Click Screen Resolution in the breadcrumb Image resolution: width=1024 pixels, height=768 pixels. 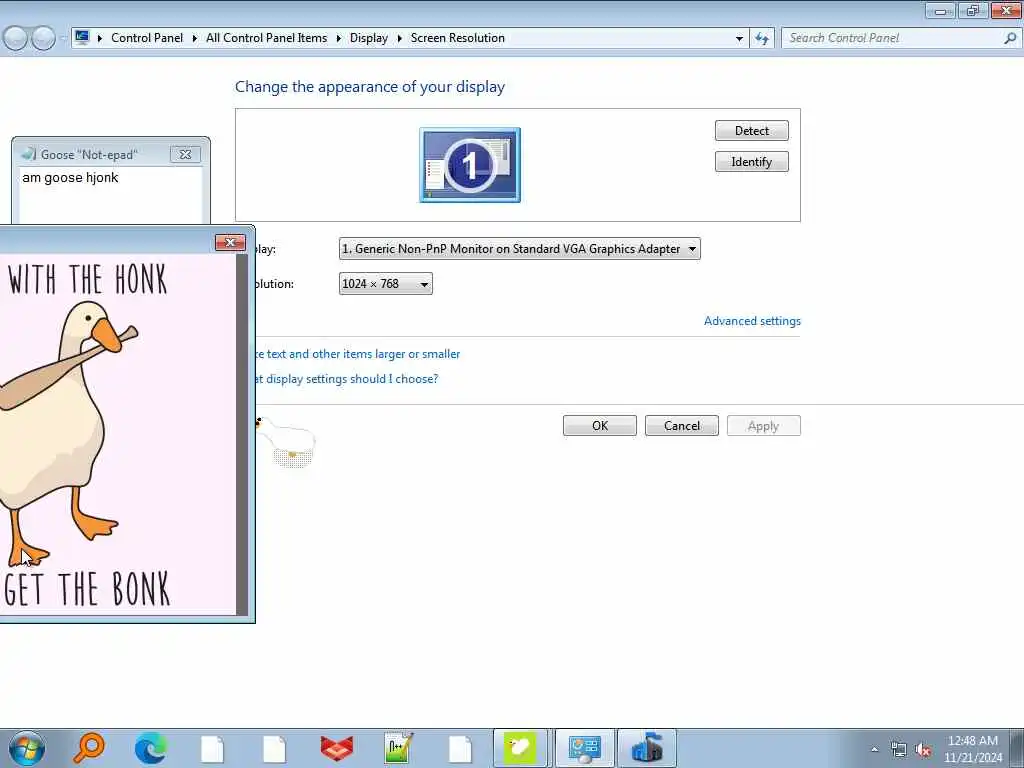tap(458, 38)
